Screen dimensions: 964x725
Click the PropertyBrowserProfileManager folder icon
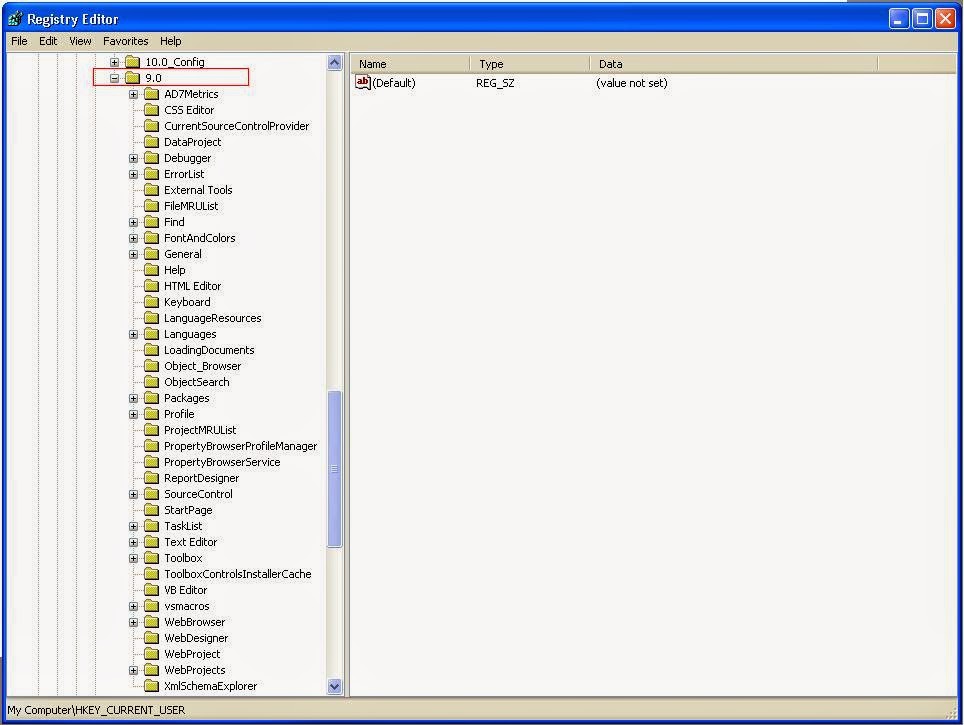click(151, 445)
